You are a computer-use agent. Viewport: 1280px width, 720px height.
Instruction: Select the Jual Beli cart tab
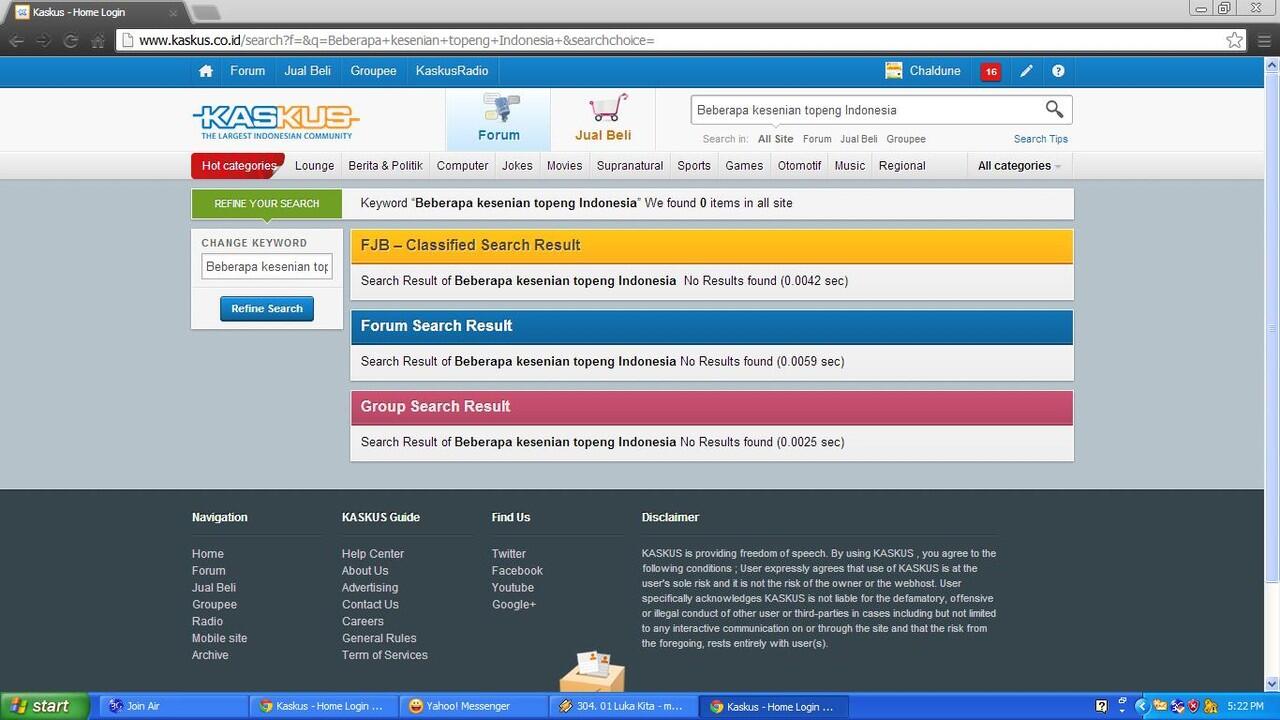click(x=603, y=119)
